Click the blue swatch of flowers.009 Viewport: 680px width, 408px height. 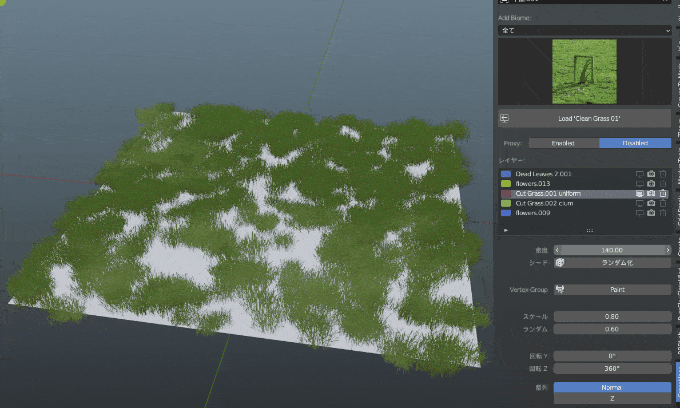point(506,213)
